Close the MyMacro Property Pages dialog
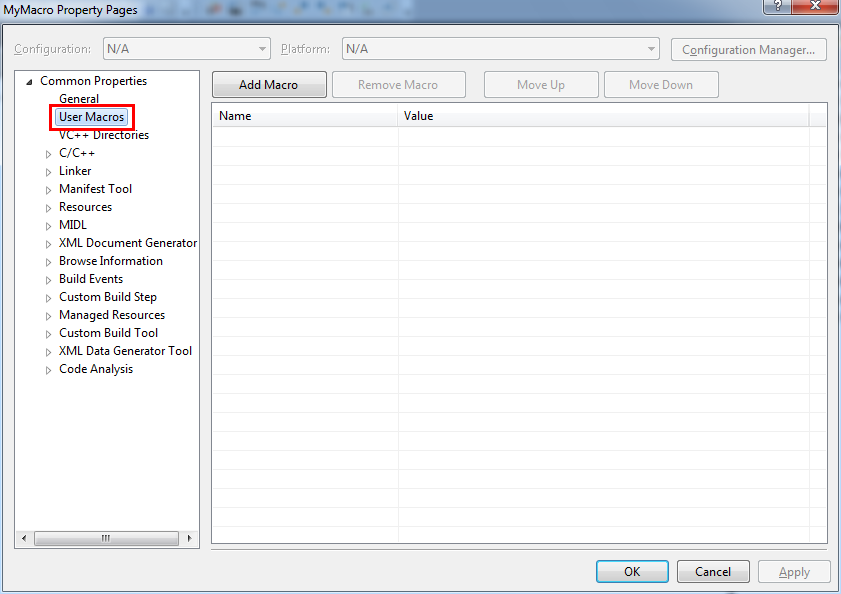The image size is (841, 594). pyautogui.click(x=815, y=6)
